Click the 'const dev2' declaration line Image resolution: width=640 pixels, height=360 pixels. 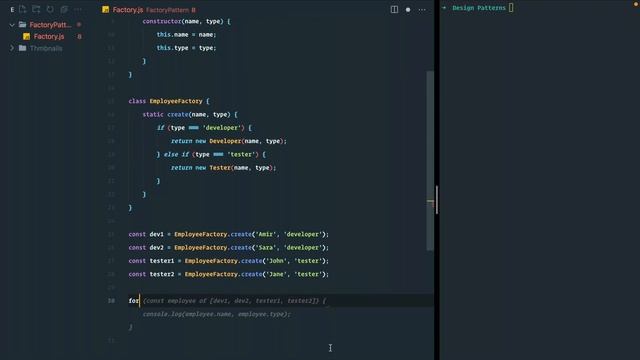tap(229, 248)
